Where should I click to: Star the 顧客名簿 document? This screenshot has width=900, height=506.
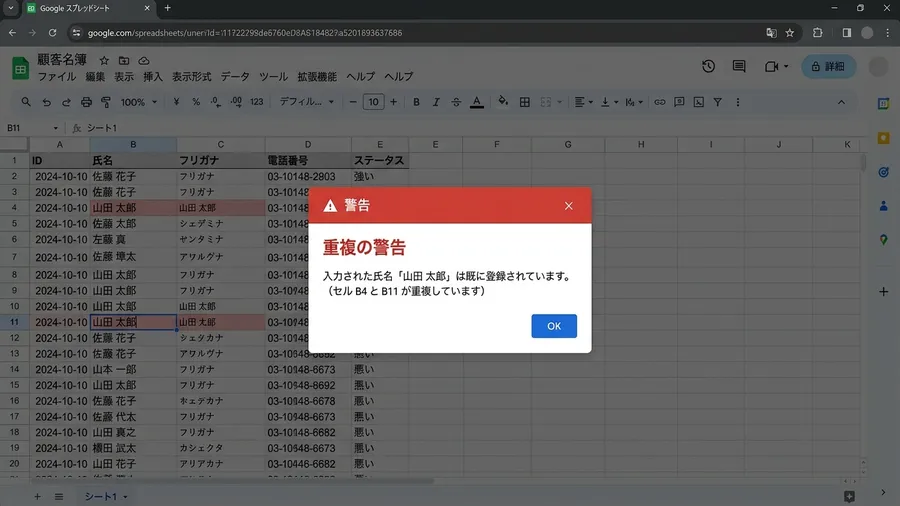pos(104,60)
